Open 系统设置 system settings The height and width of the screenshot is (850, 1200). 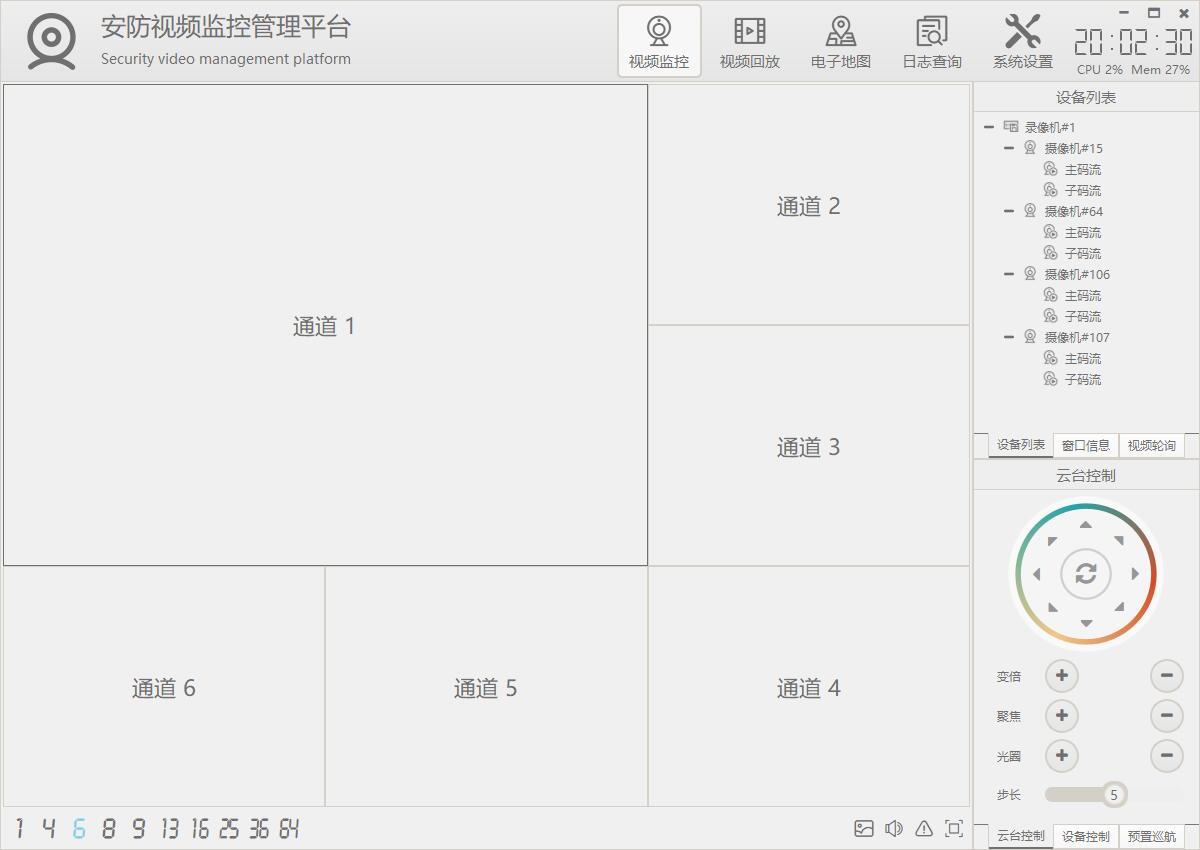coord(1022,42)
